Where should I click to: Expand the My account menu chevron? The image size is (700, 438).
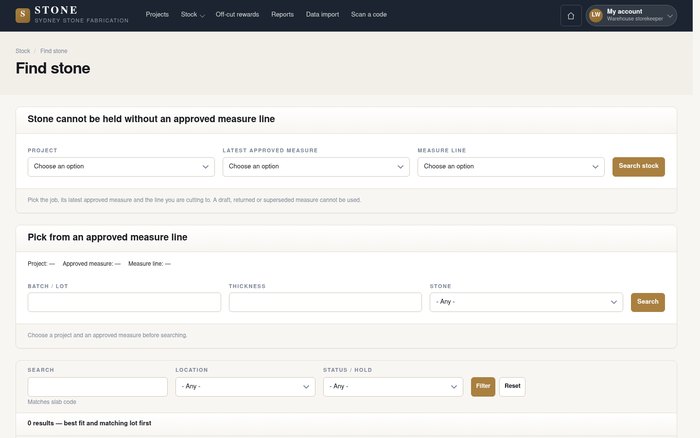point(670,16)
